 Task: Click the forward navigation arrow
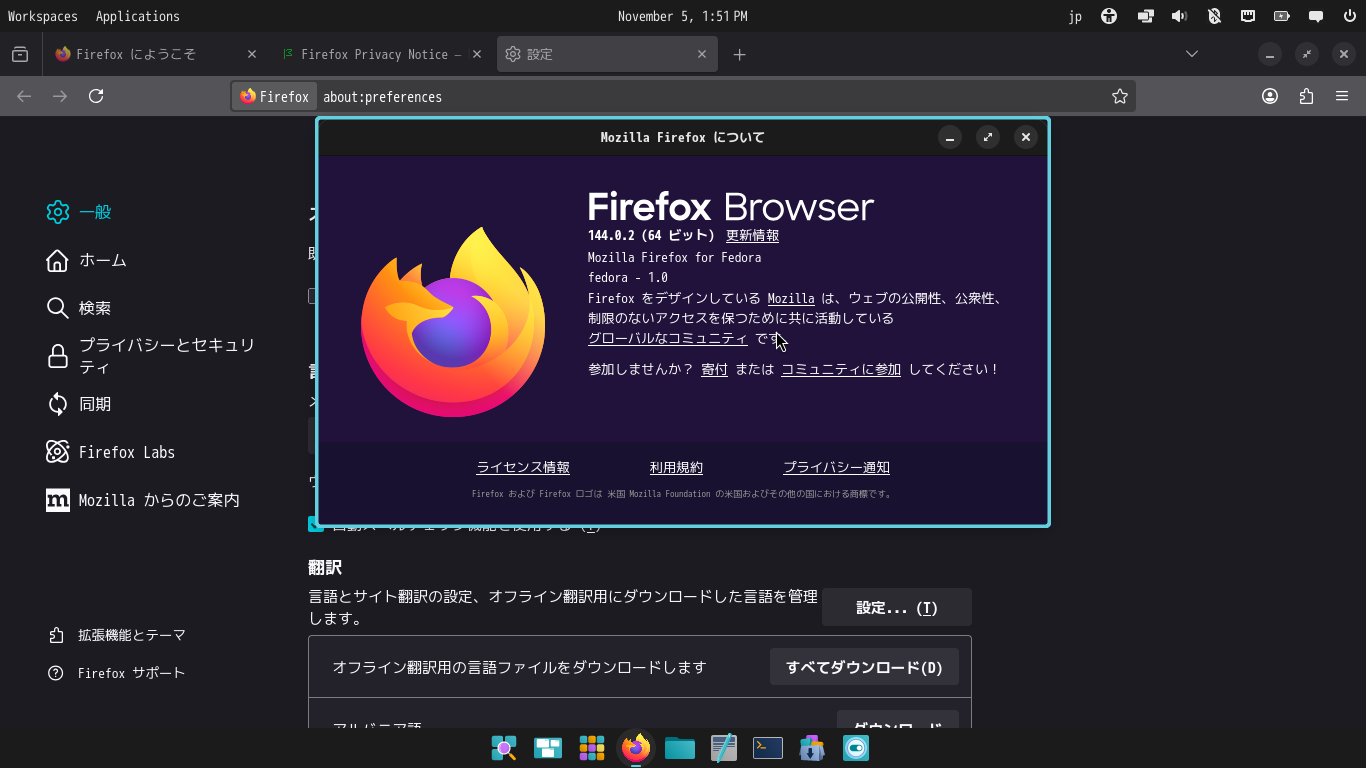(60, 96)
